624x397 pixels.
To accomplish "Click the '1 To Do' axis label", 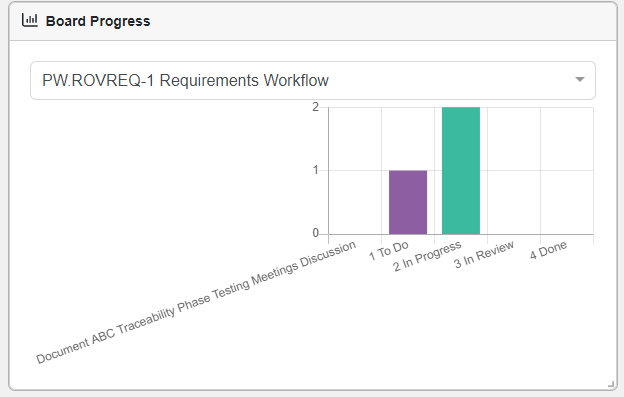I will coord(389,250).
